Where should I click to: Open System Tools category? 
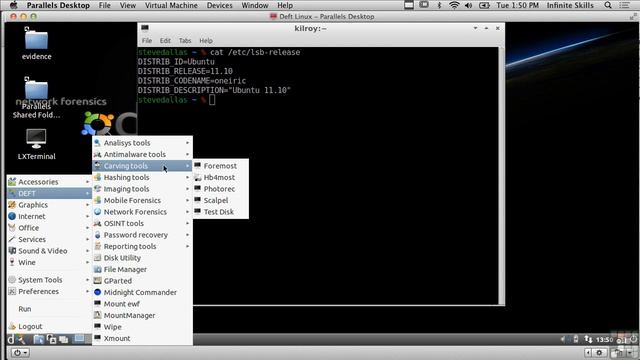(49, 280)
